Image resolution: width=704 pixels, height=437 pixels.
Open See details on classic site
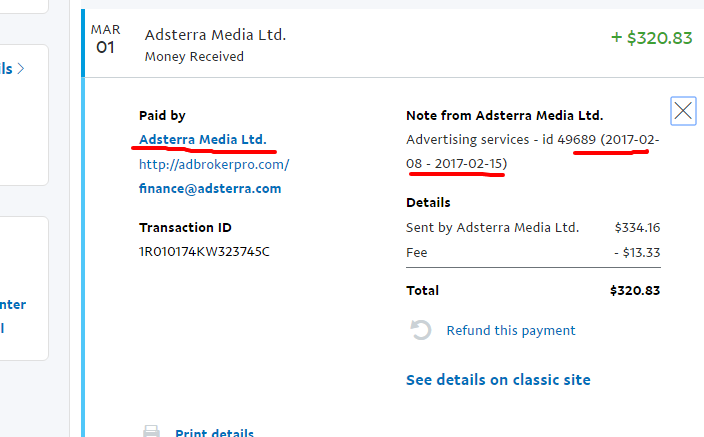click(x=498, y=380)
